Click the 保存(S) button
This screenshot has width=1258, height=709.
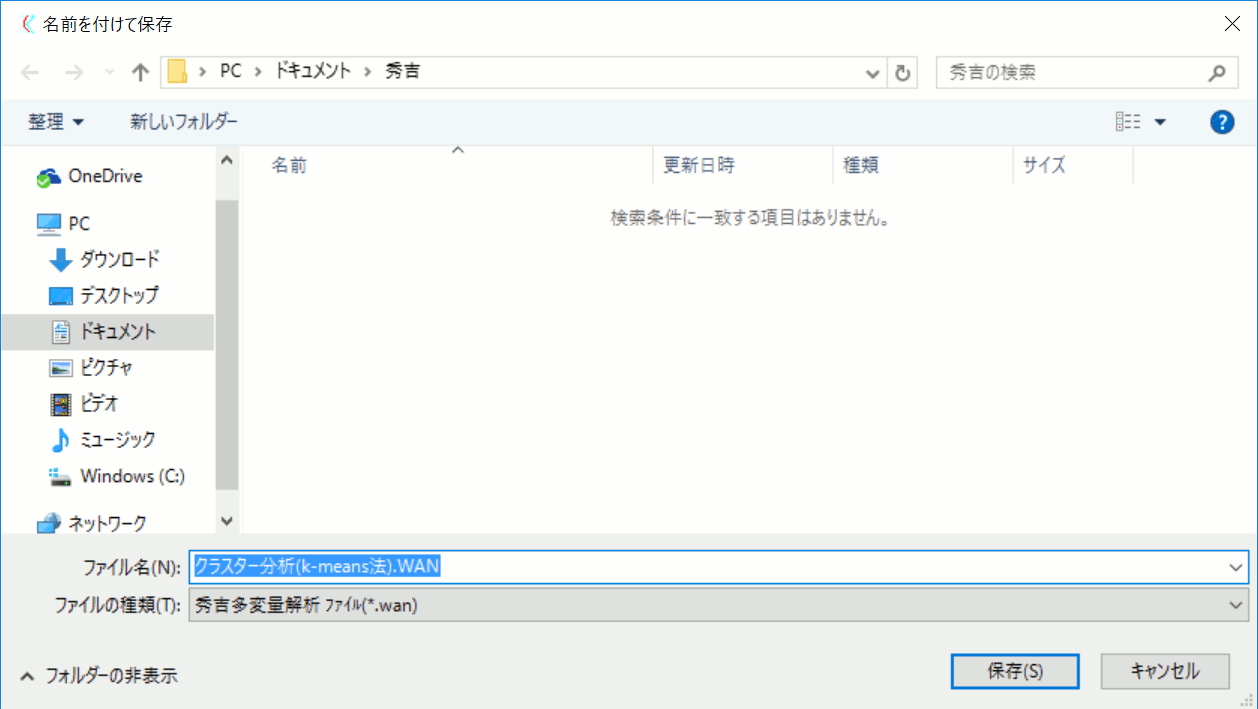[1015, 671]
